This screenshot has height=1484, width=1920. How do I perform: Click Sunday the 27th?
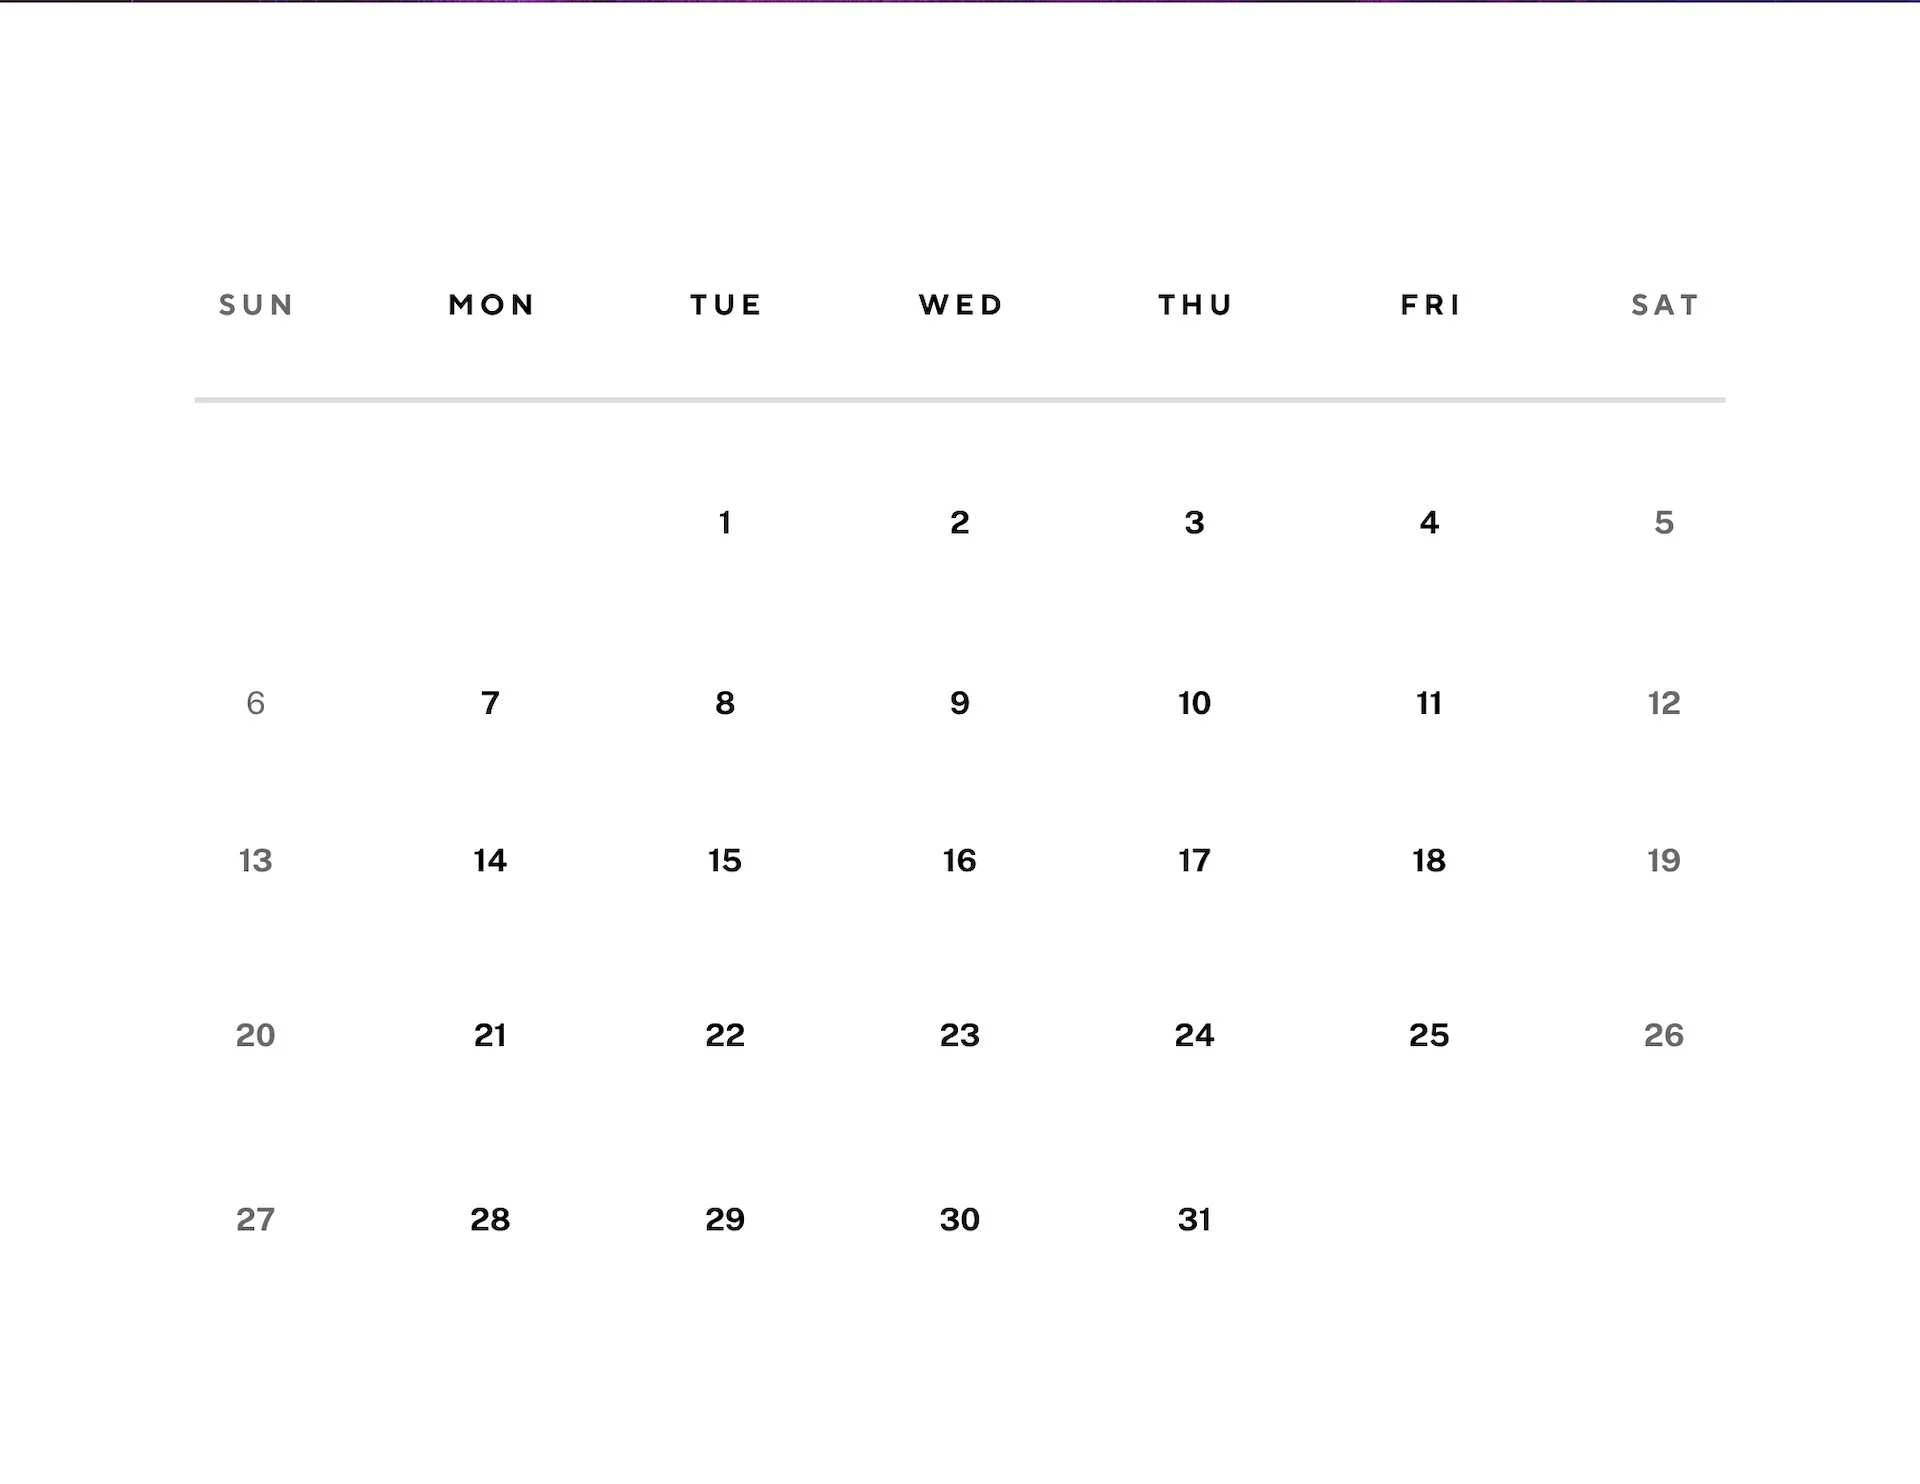pyautogui.click(x=255, y=1219)
